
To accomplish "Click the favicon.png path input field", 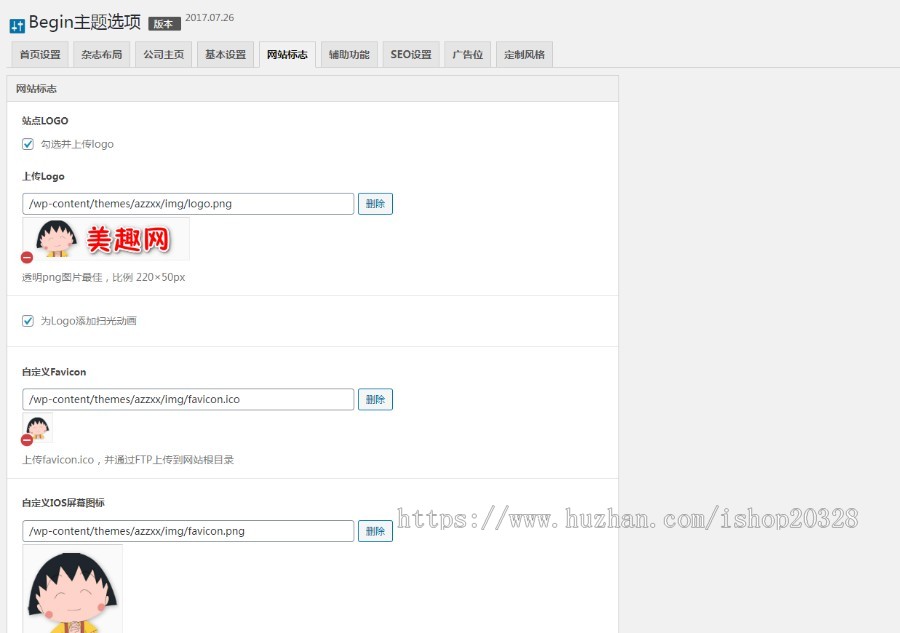I will pyautogui.click(x=188, y=531).
